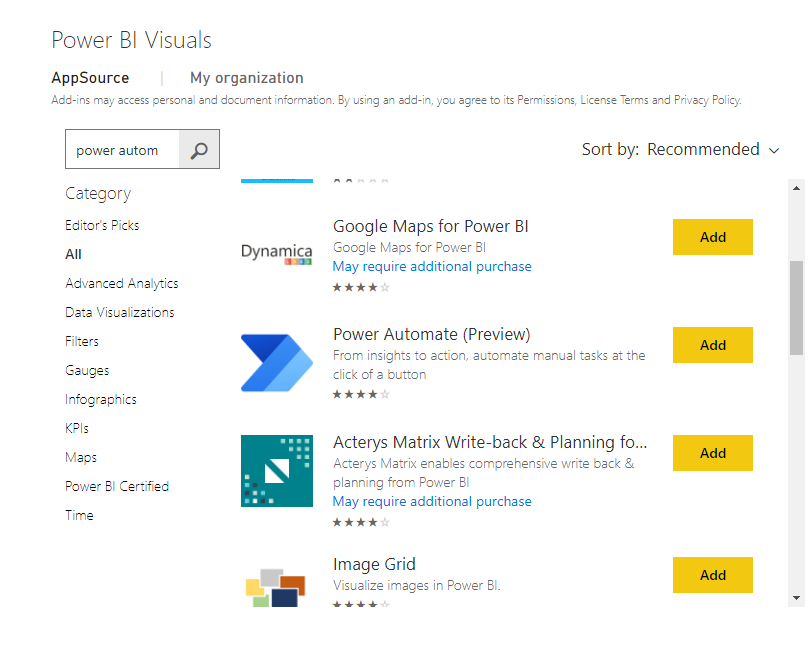Image resolution: width=810 pixels, height=648 pixels.
Task: Add Google Maps for Power BI
Action: [x=712, y=237]
